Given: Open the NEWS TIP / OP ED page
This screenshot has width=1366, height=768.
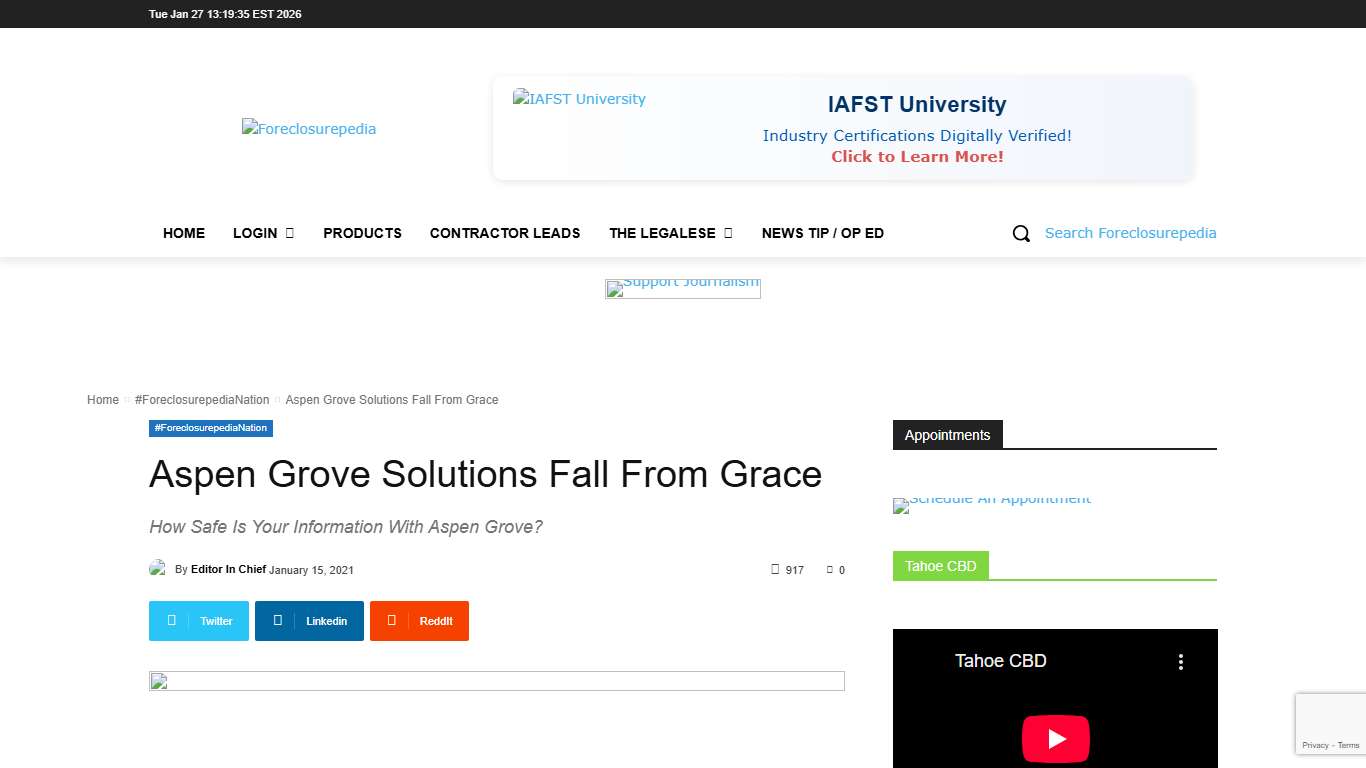Looking at the screenshot, I should tap(823, 233).
